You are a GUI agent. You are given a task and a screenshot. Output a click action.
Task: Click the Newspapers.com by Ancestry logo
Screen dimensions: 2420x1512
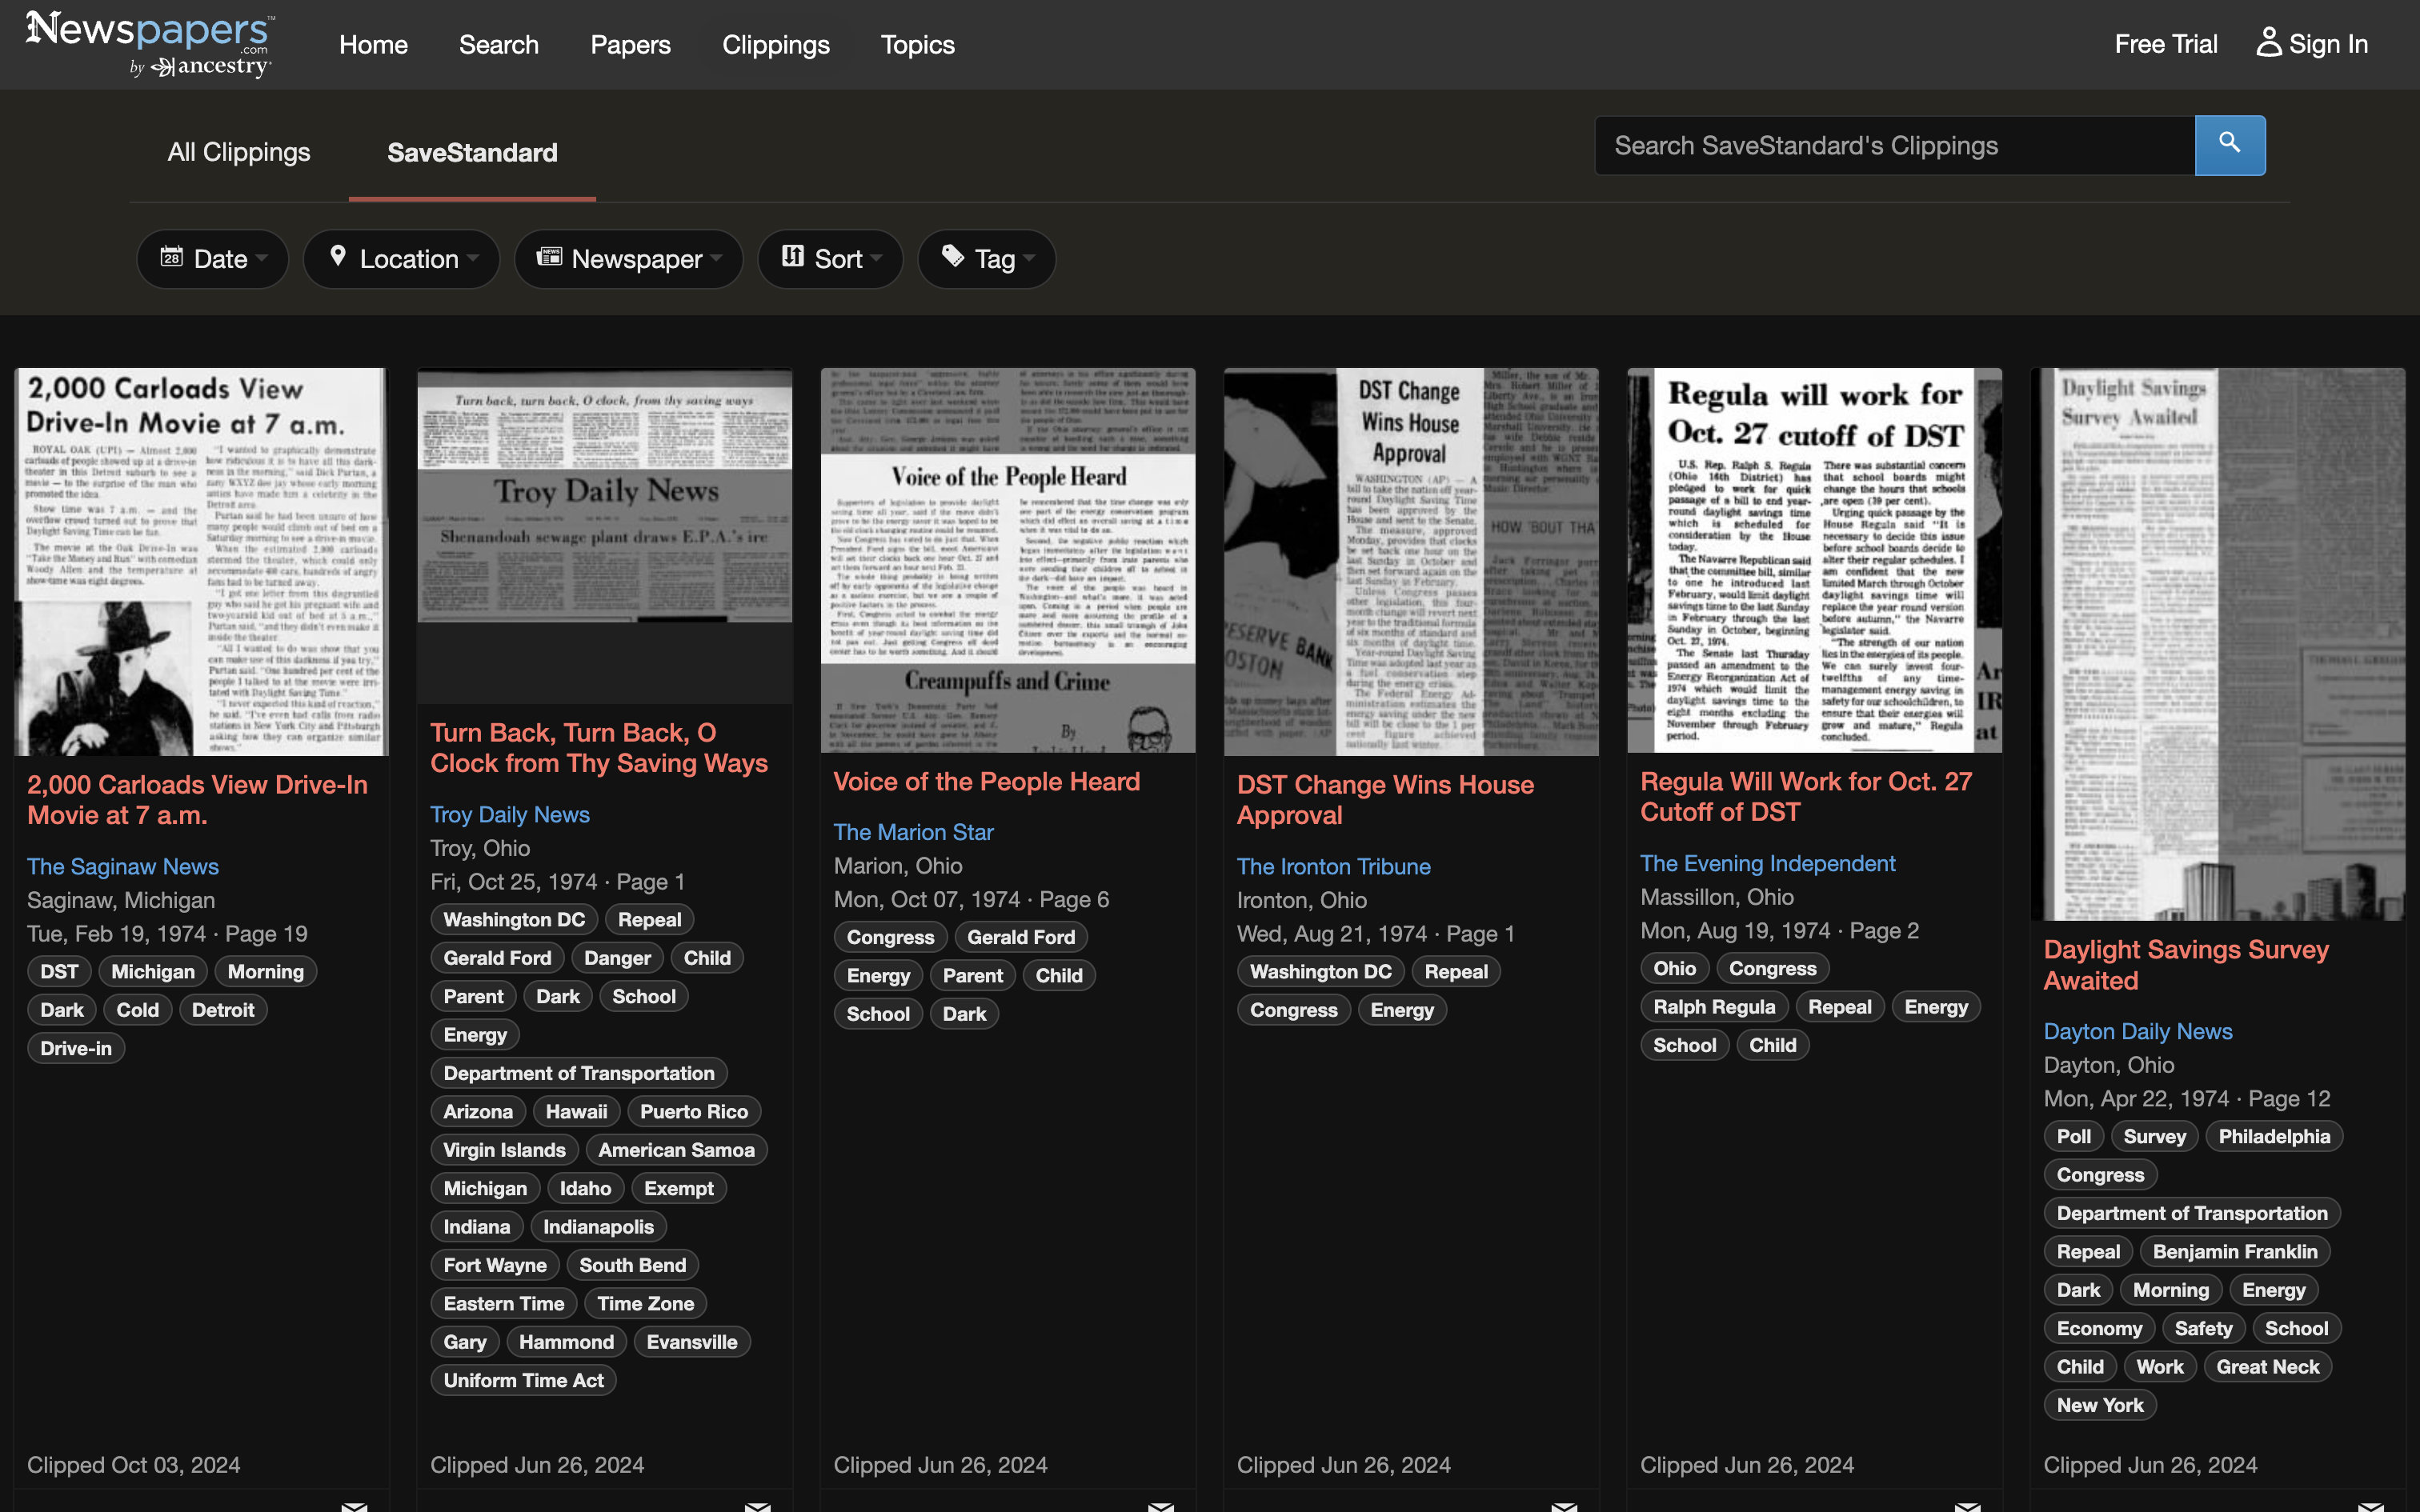(149, 44)
